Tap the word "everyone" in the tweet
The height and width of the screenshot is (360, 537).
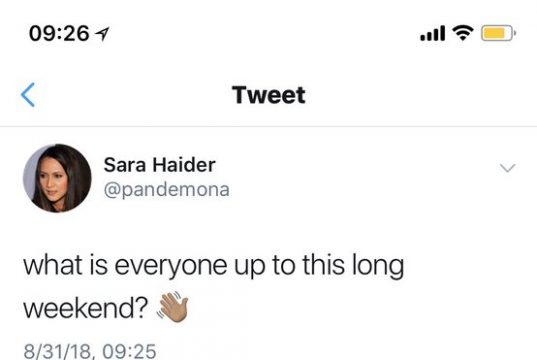171,267
